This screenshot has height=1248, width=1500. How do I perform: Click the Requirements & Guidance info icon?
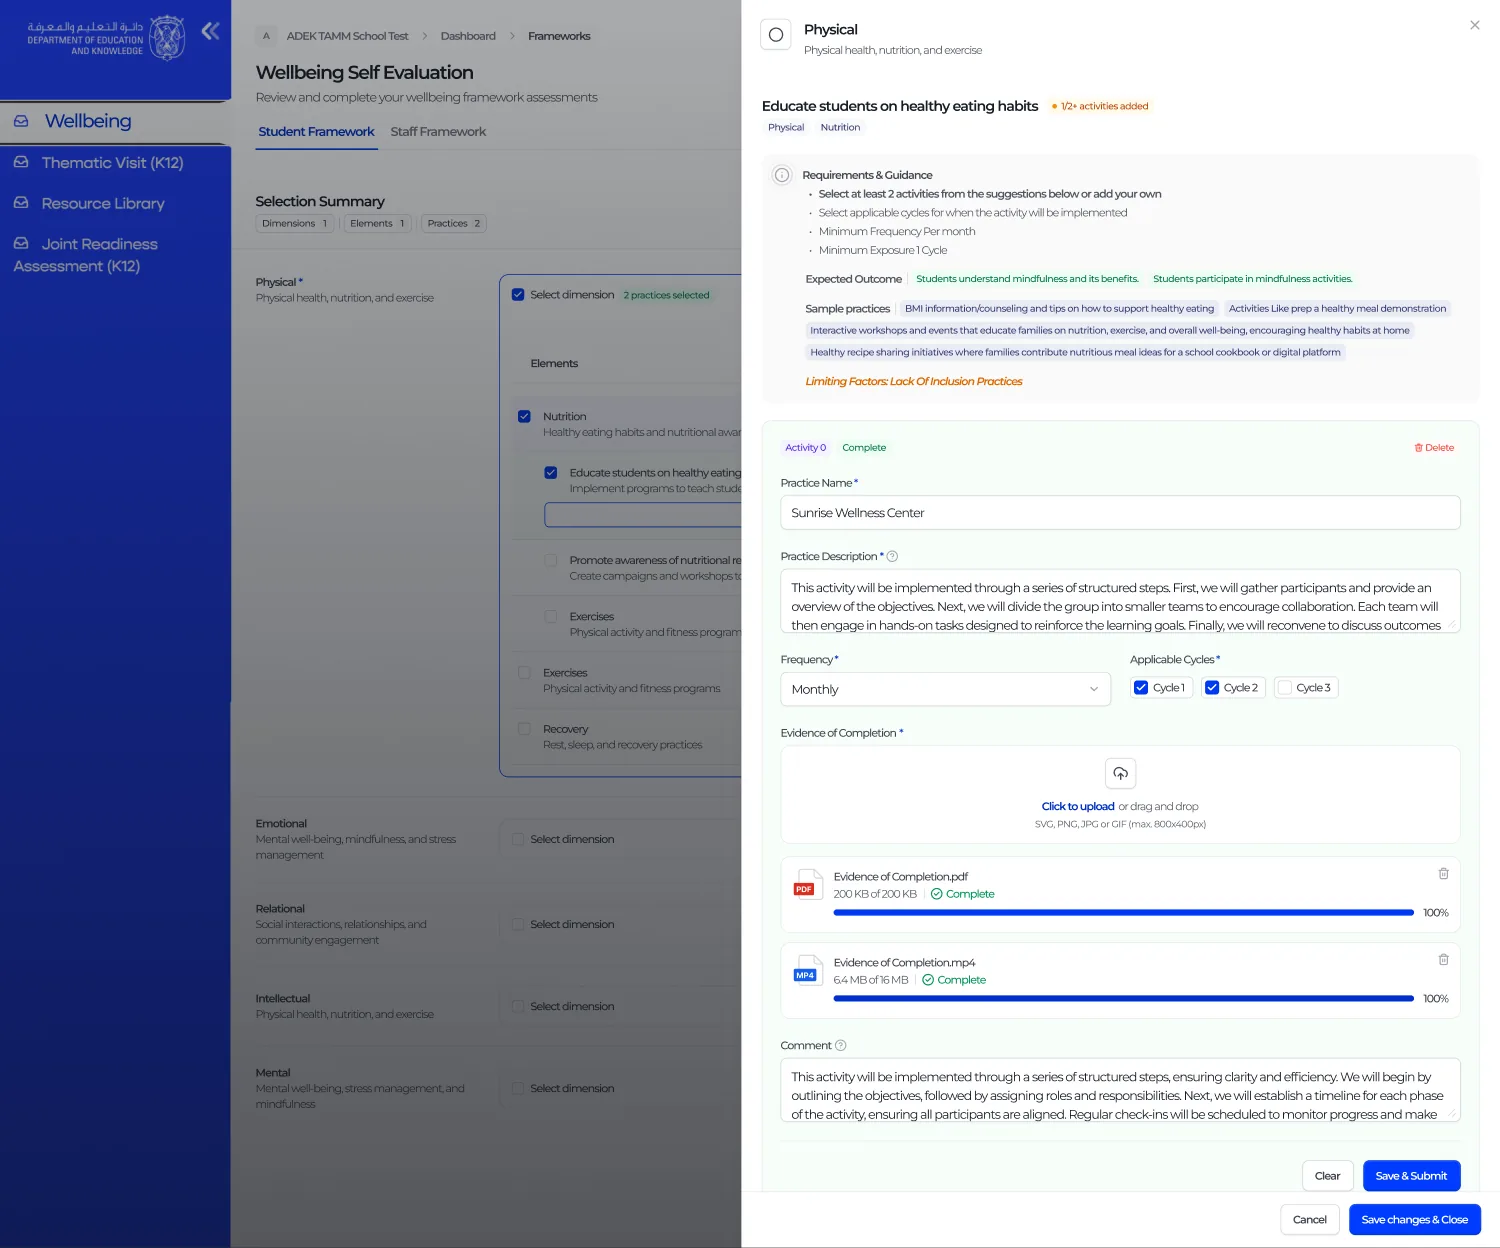coord(782,175)
